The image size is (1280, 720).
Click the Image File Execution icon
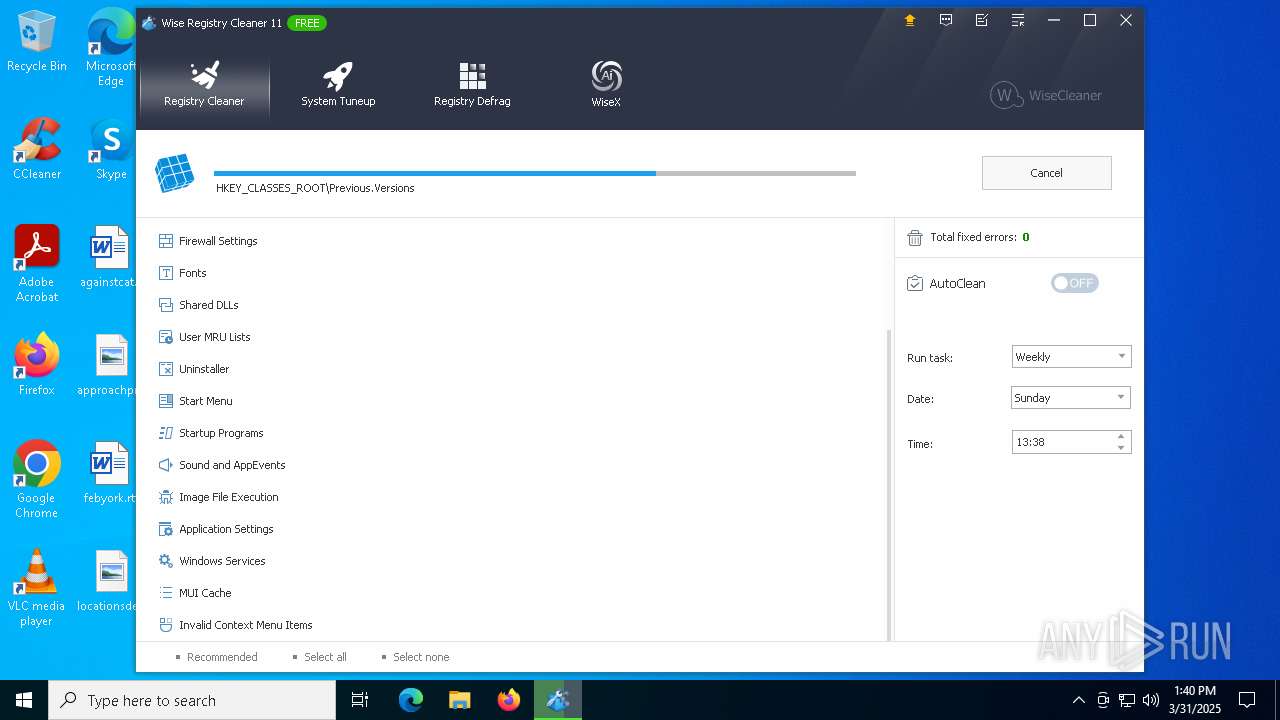click(x=166, y=497)
